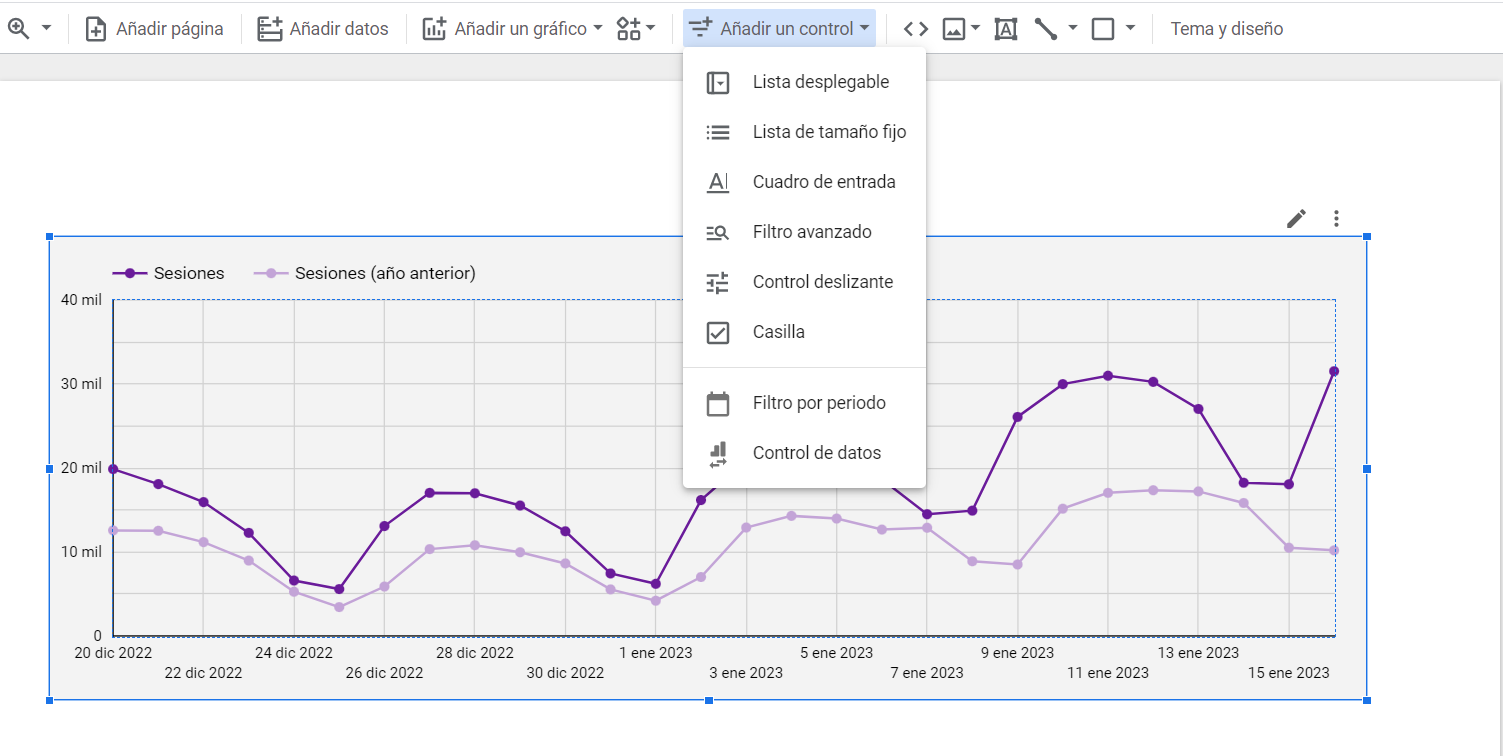Select Lista desplegable from the menu

(820, 82)
